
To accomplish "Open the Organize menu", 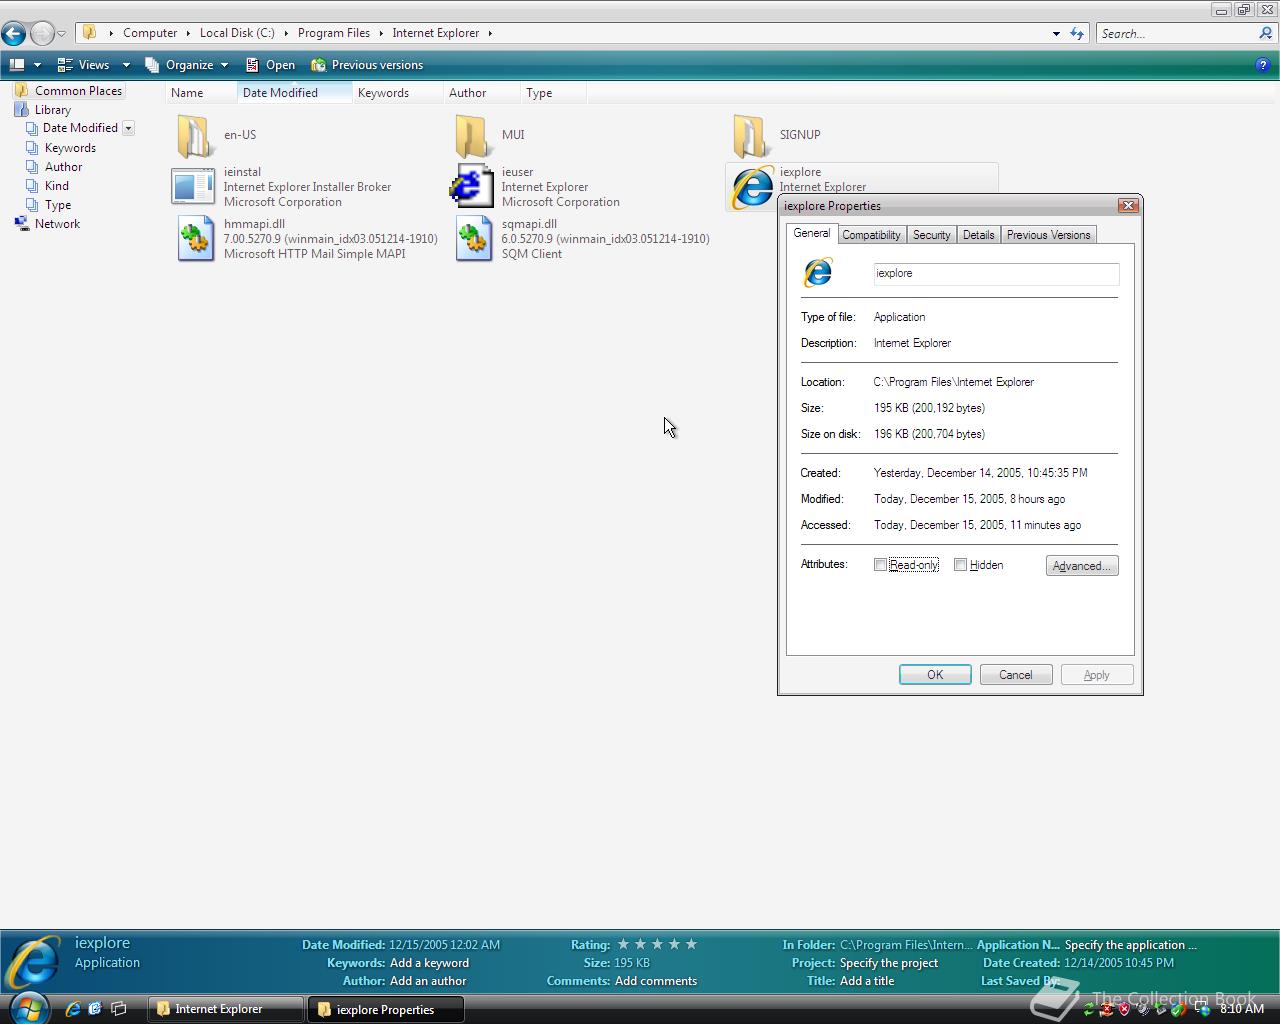I will [x=187, y=65].
